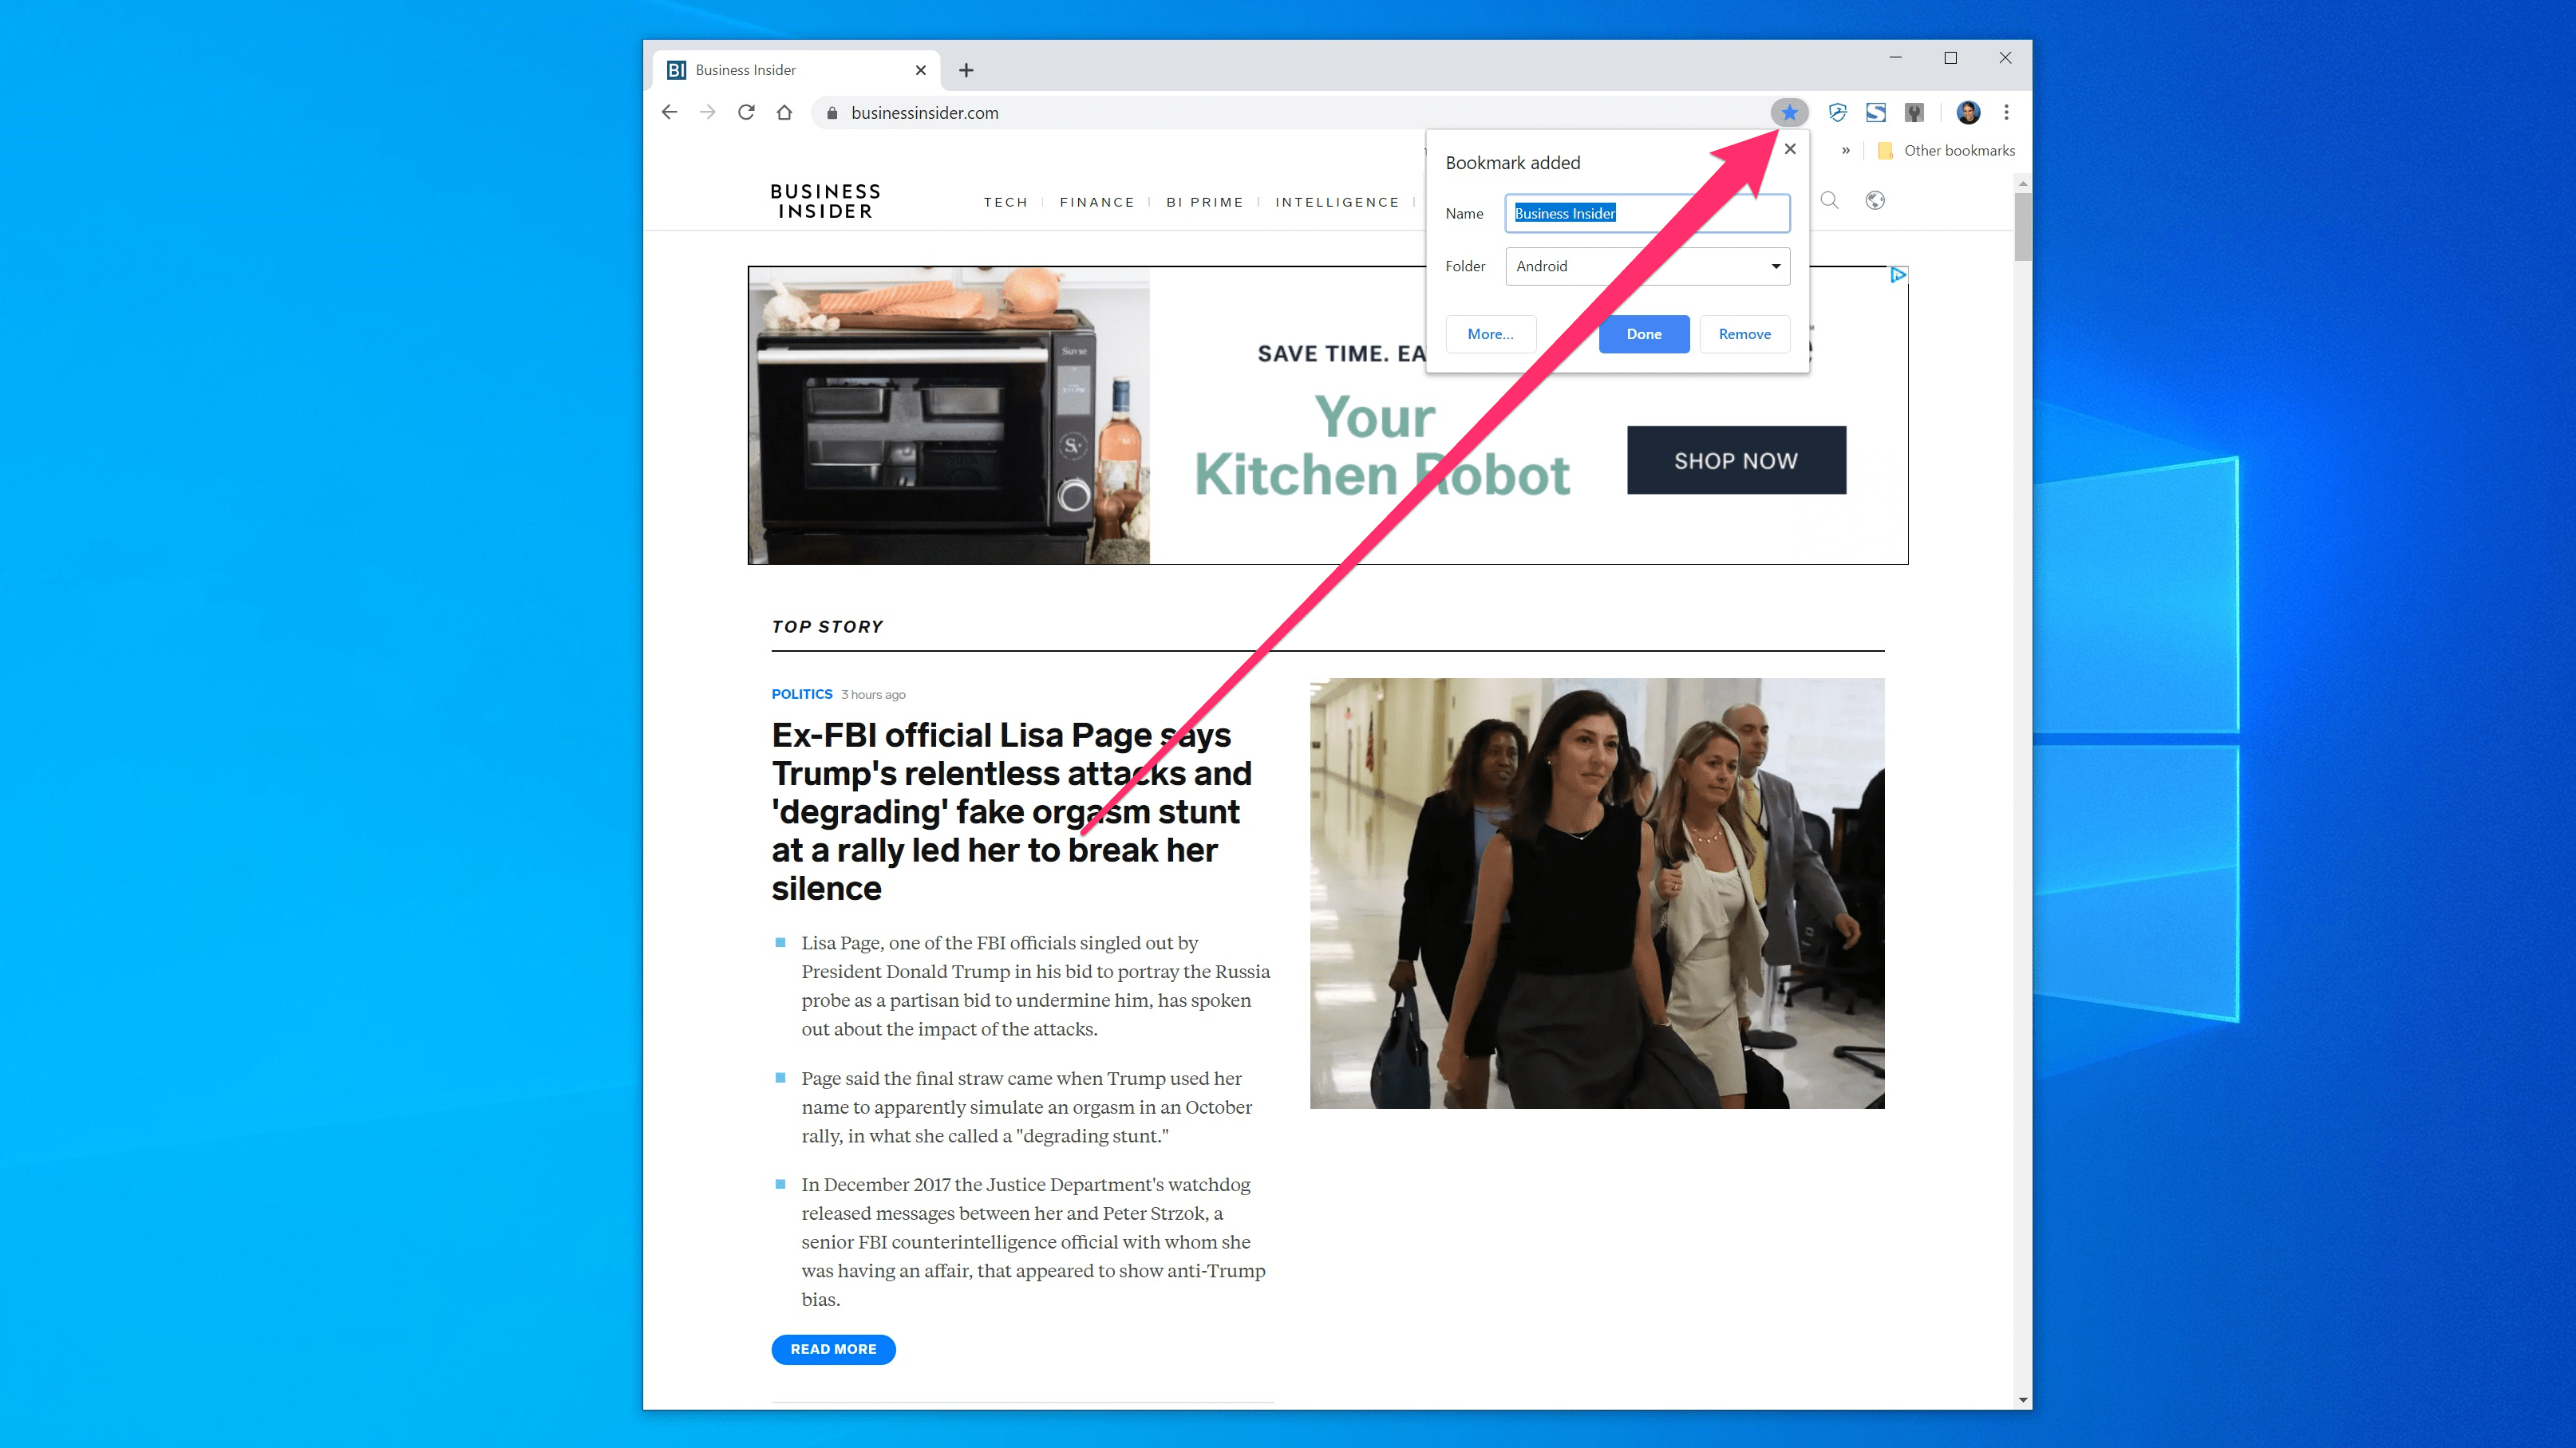Go to the home page icon
Image resolution: width=2576 pixels, height=1448 pixels.
pos(784,113)
